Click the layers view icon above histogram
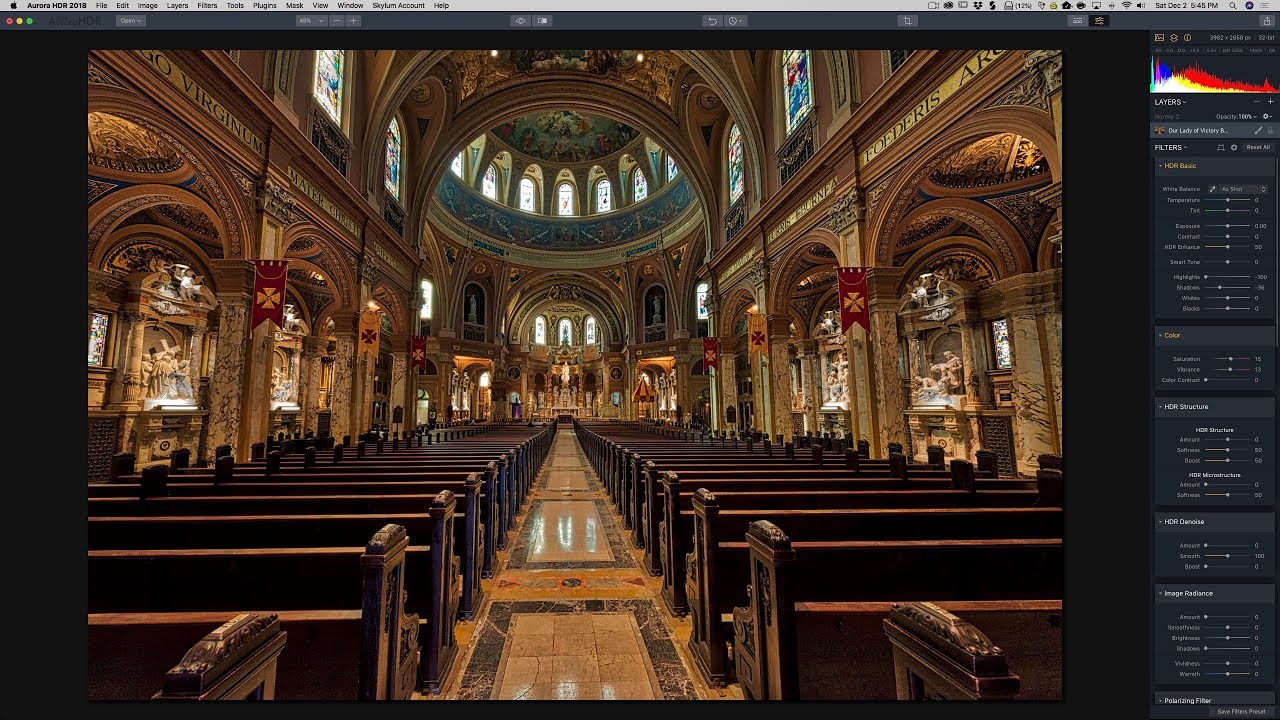The image size is (1280, 720). [1174, 38]
